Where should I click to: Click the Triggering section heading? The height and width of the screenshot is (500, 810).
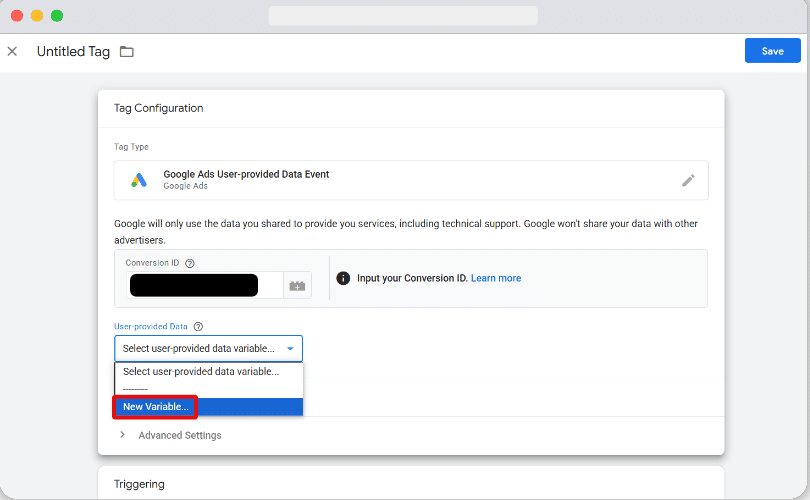(x=139, y=484)
